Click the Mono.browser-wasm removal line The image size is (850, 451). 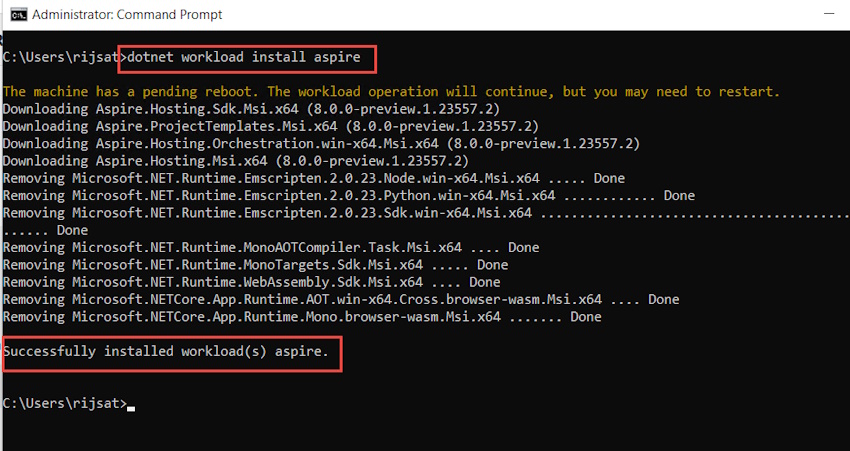pos(302,317)
